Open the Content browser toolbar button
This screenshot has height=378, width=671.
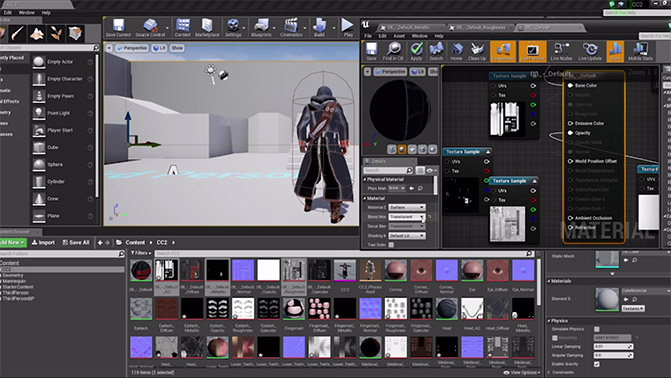coord(183,27)
